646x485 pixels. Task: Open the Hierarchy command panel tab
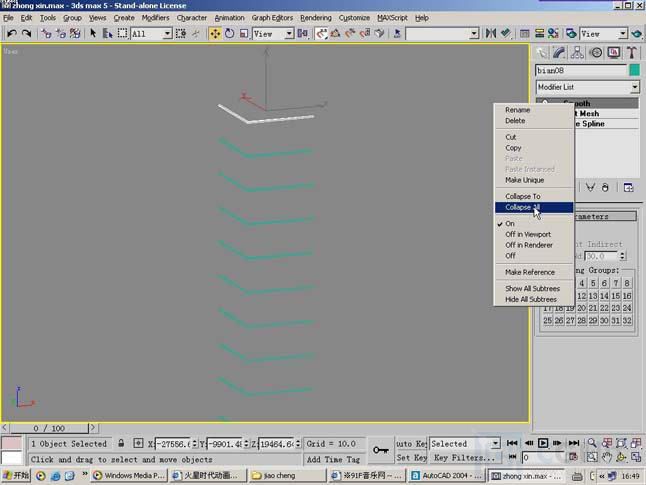(x=577, y=53)
